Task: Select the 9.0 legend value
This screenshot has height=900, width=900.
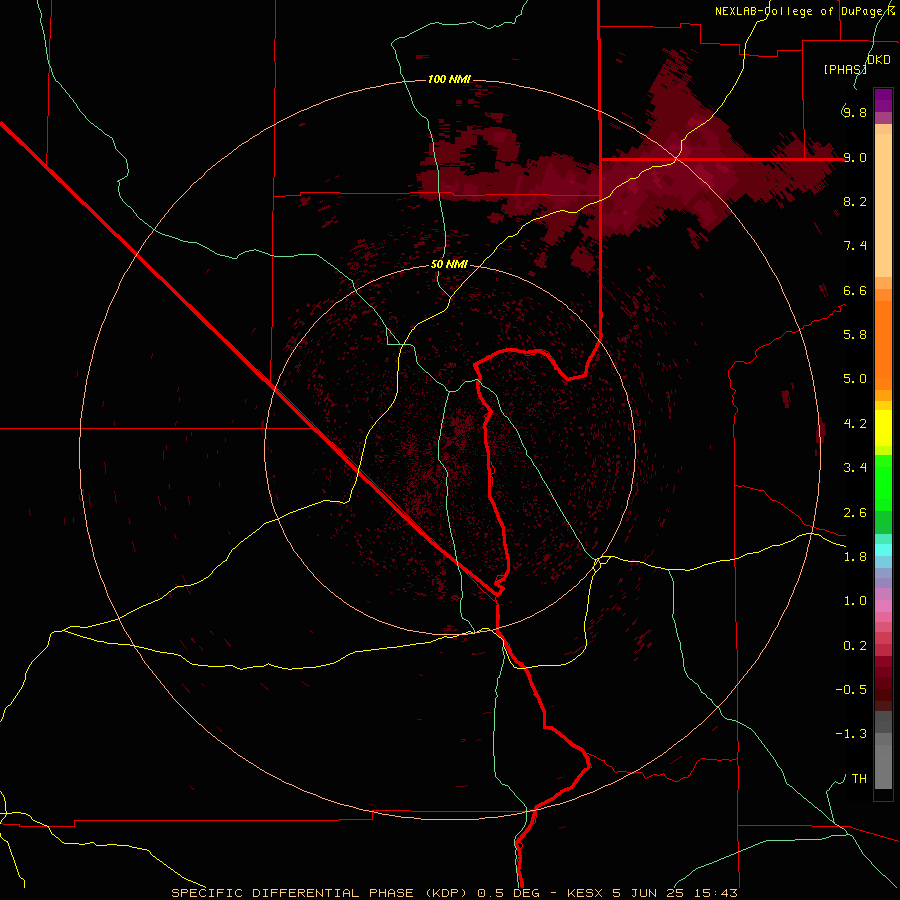Action: click(855, 157)
